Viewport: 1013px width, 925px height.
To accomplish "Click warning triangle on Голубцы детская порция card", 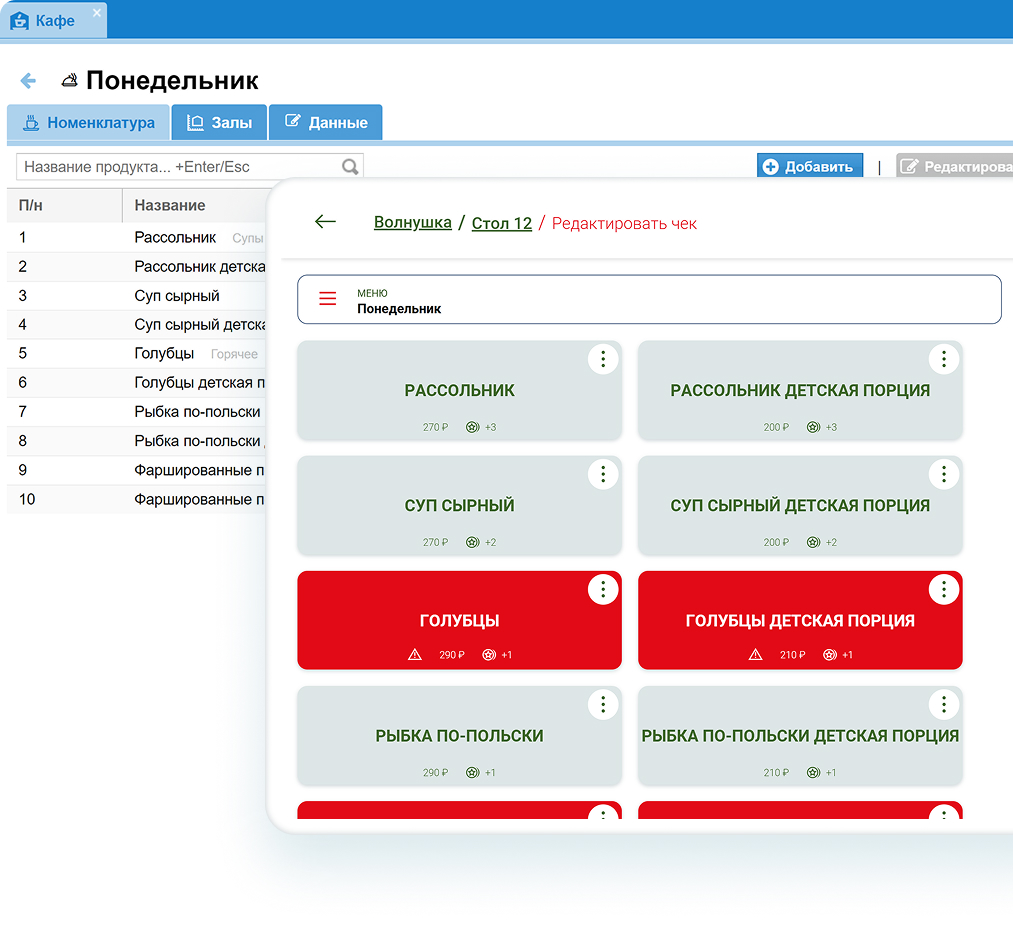I will (x=755, y=654).
